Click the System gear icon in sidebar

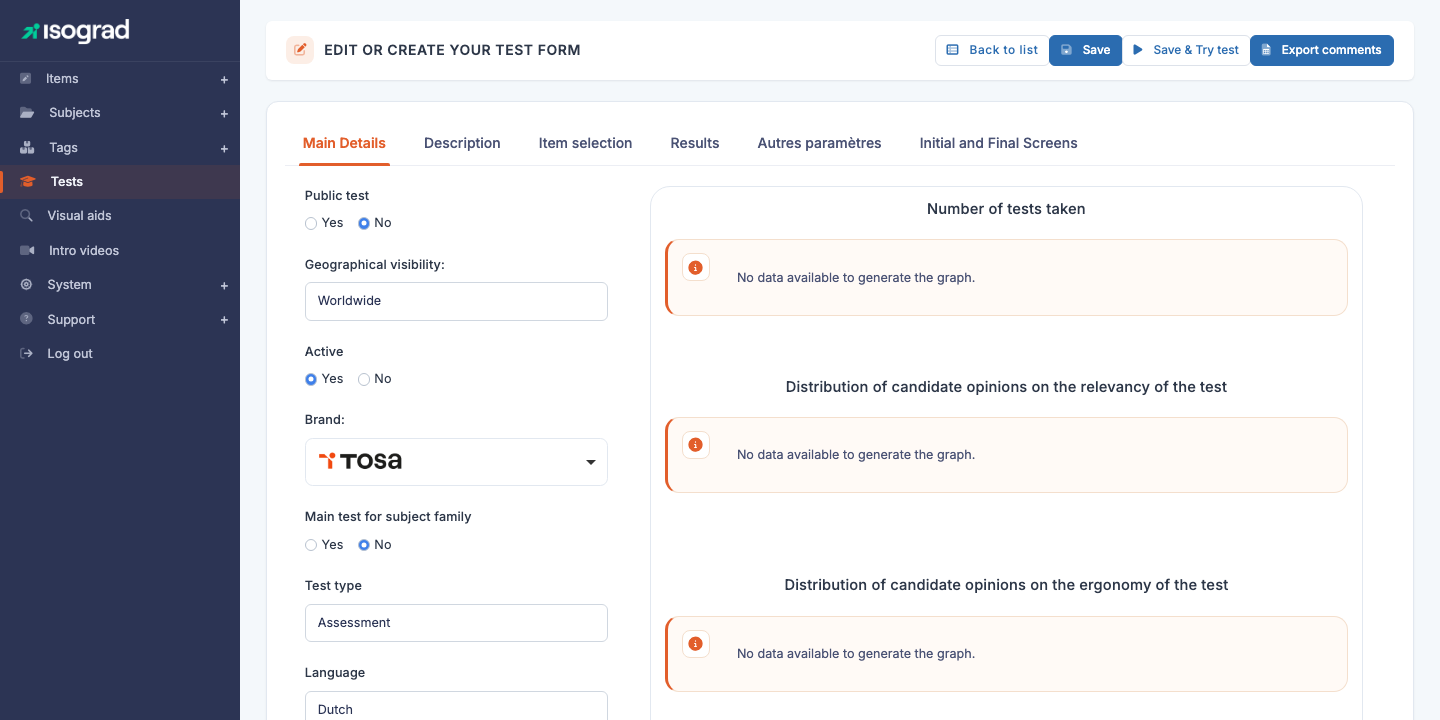(26, 285)
